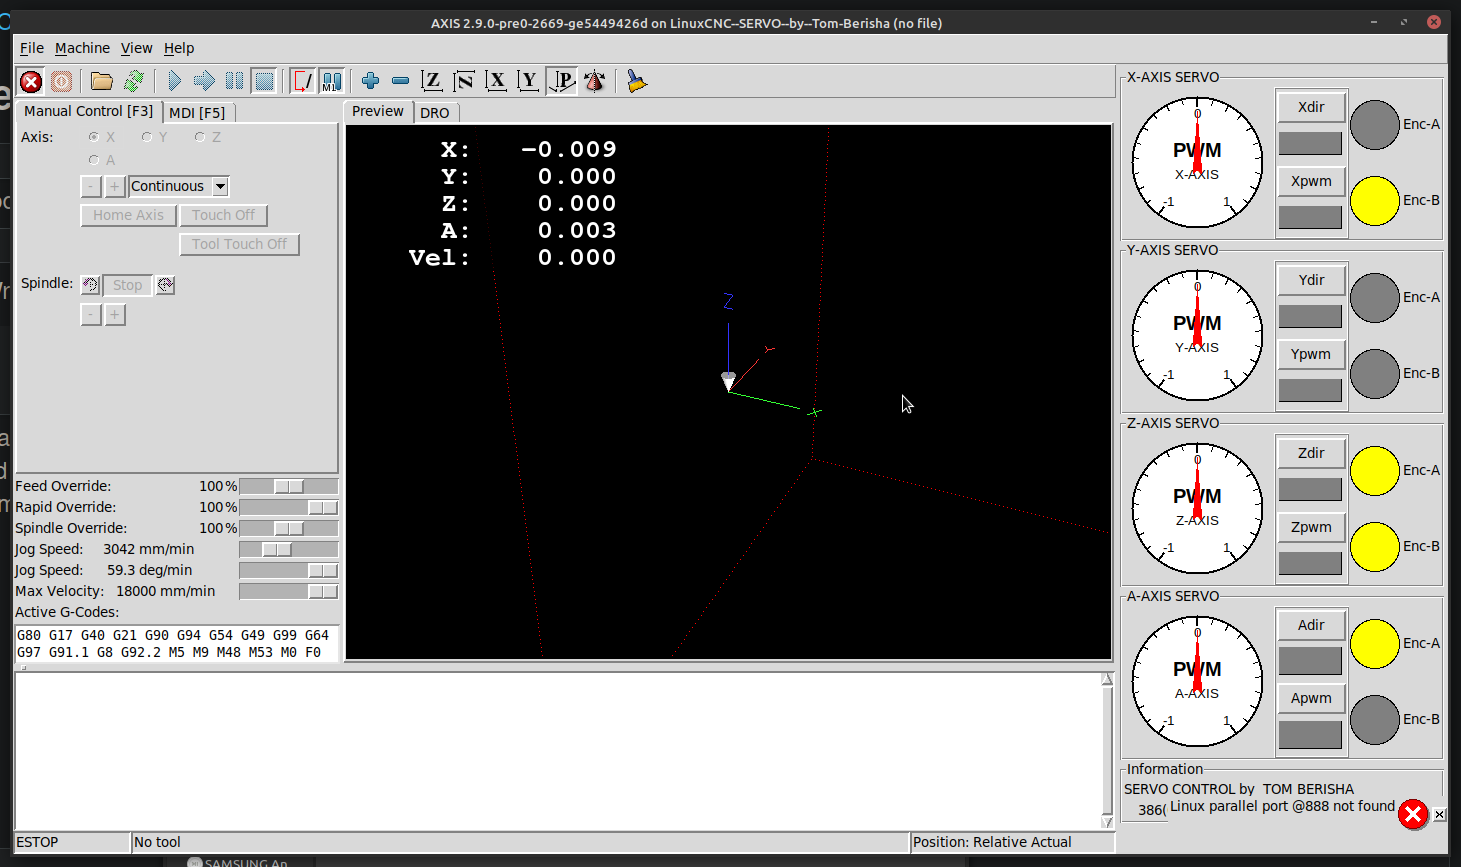The image size is (1461, 867).
Task: Reload the current file using green arrows
Action: click(x=133, y=82)
